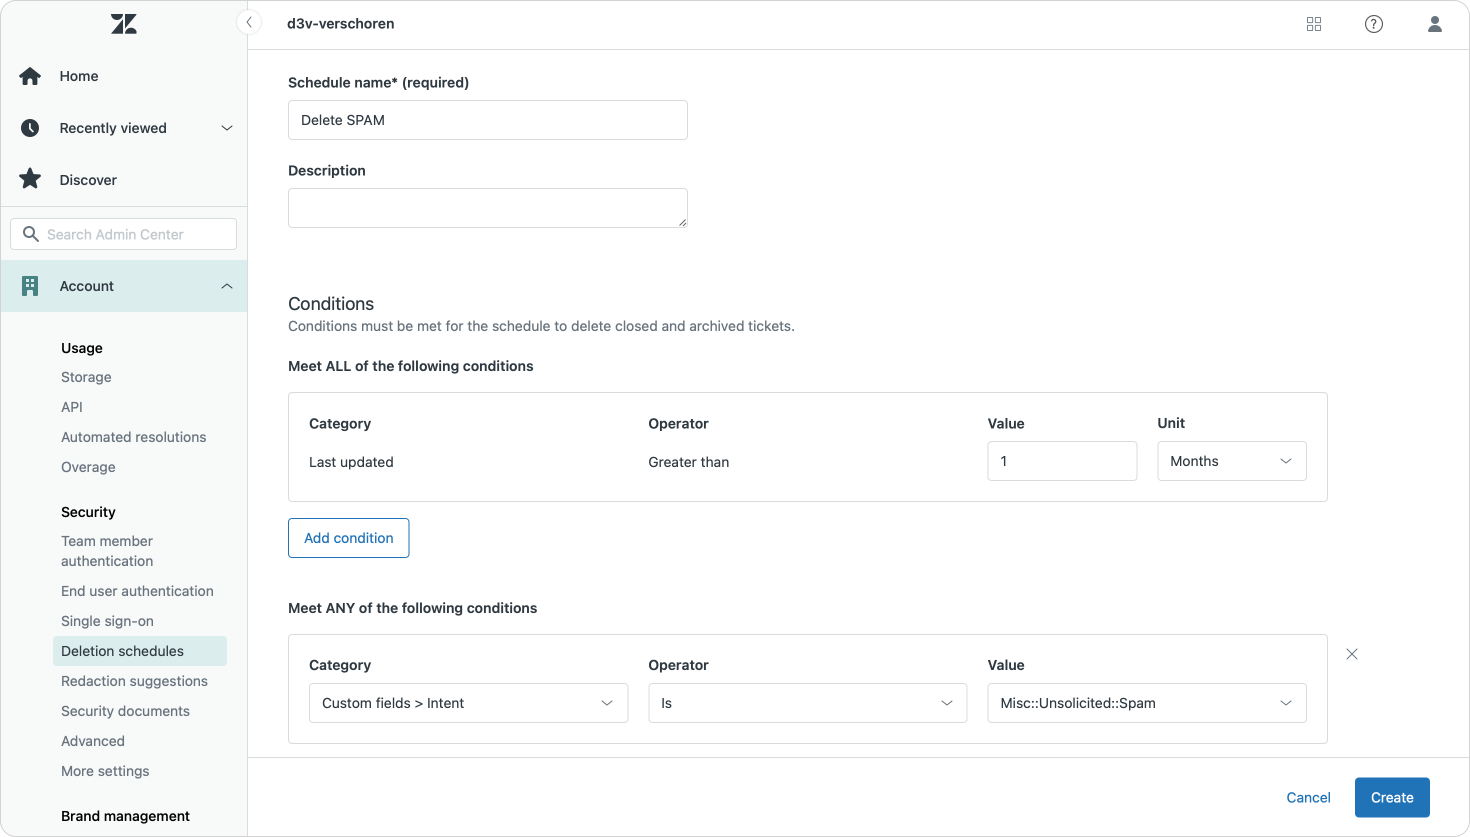The image size is (1470, 837).
Task: Open the Custom fields > Intent category dropdown
Action: coord(468,703)
